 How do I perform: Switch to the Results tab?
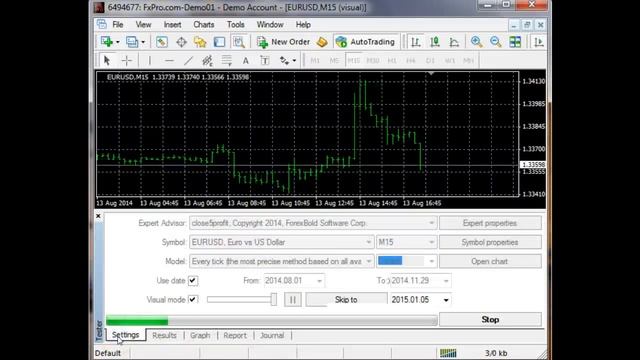pyautogui.click(x=164, y=336)
